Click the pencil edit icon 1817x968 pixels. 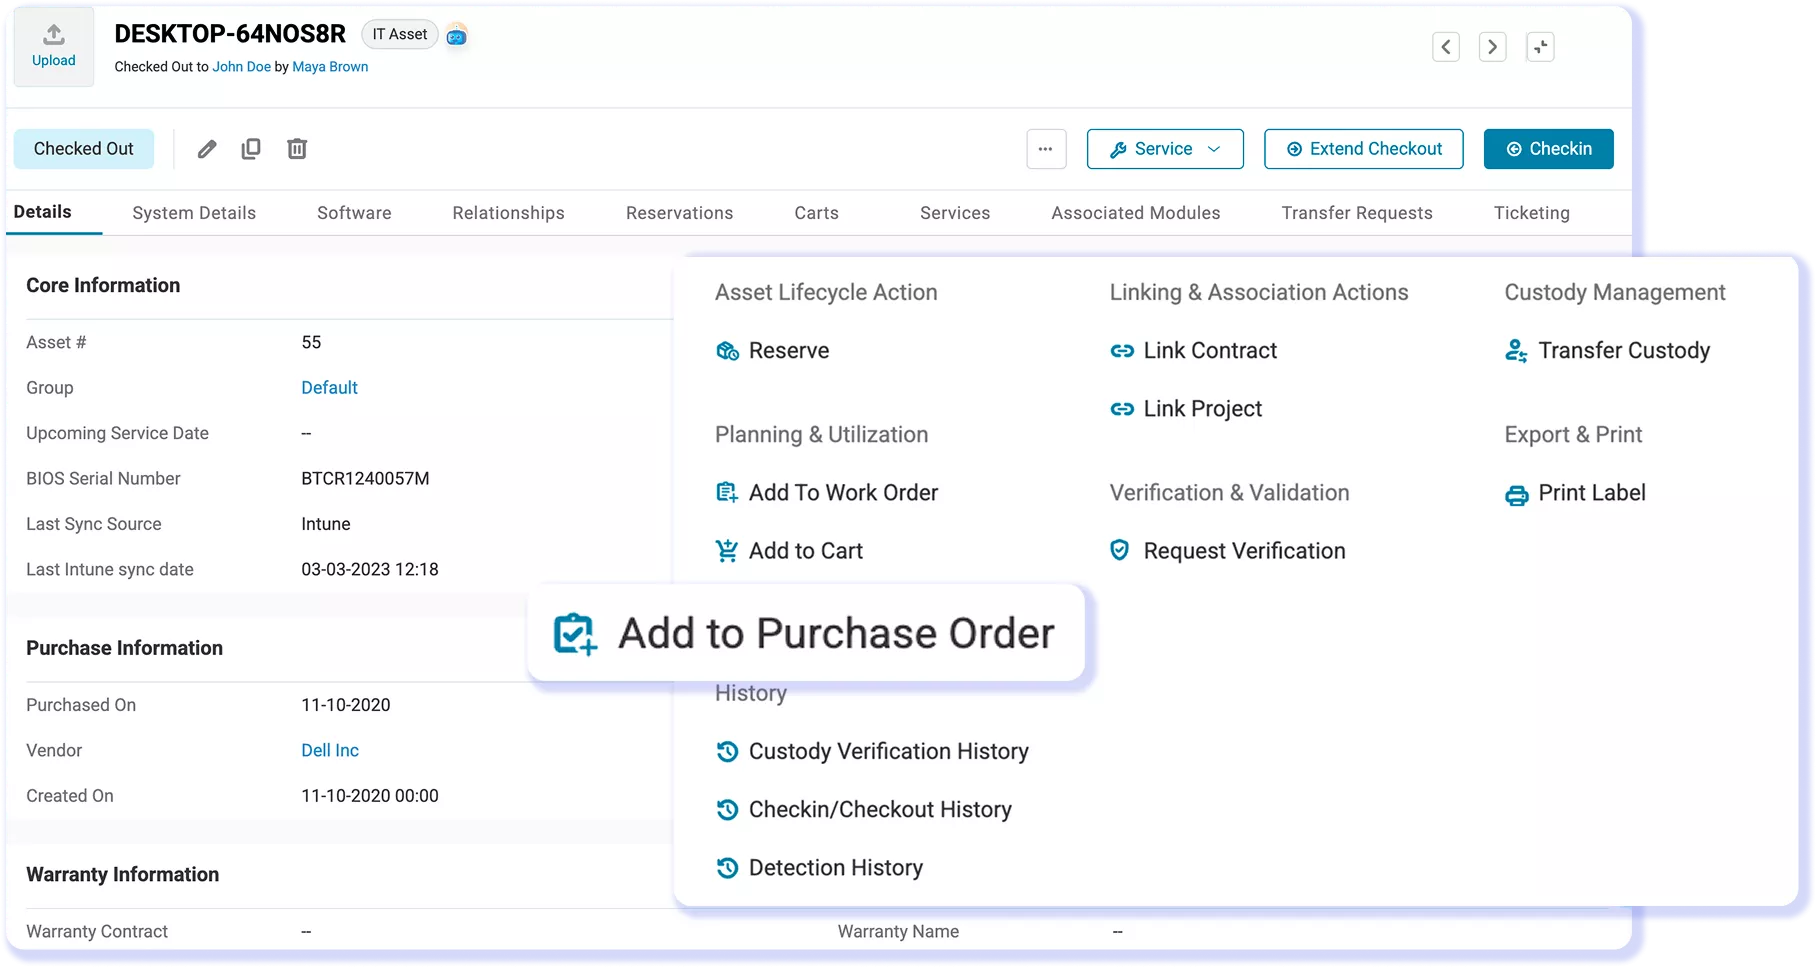(207, 149)
